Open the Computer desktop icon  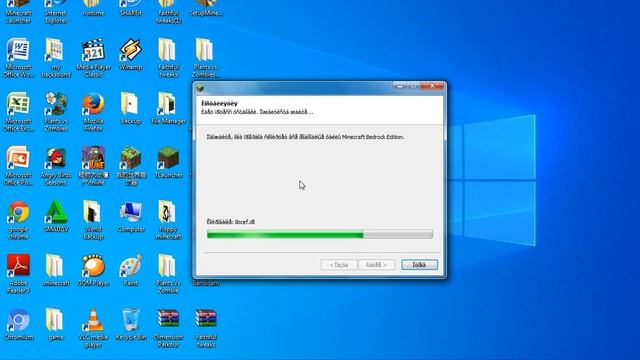click(131, 216)
